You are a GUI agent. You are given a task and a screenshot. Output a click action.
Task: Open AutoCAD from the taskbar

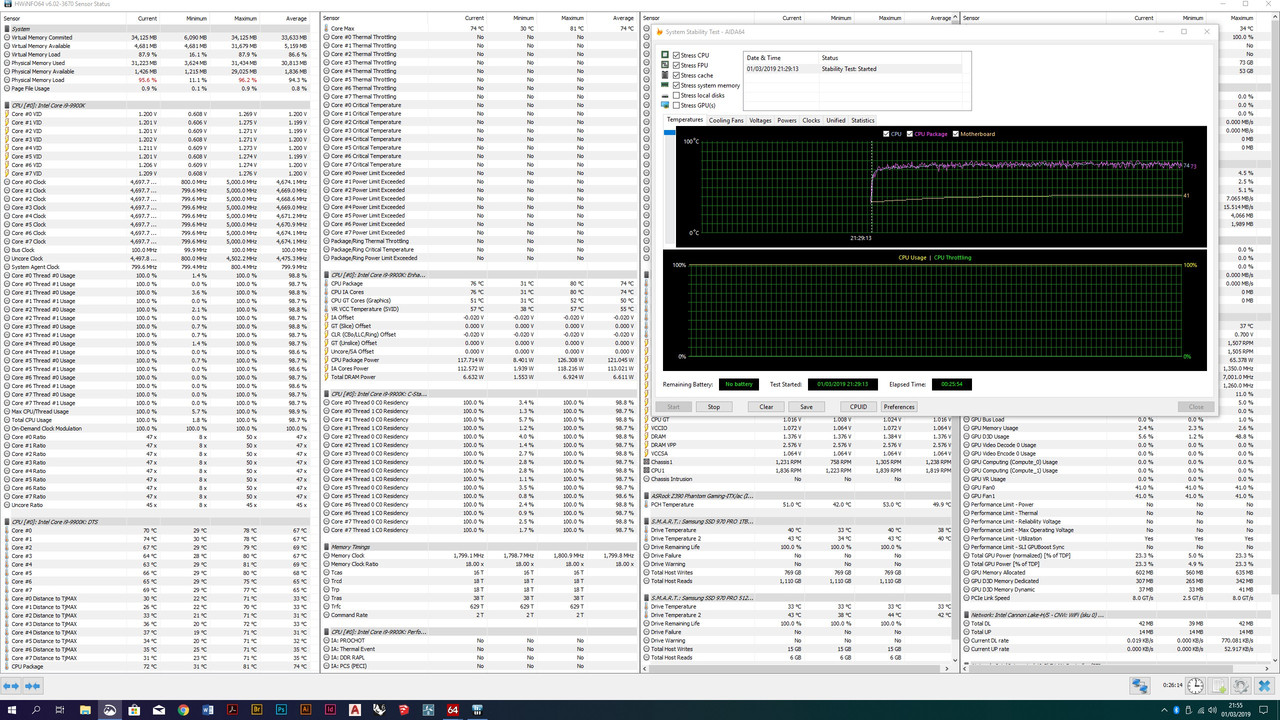click(x=354, y=709)
